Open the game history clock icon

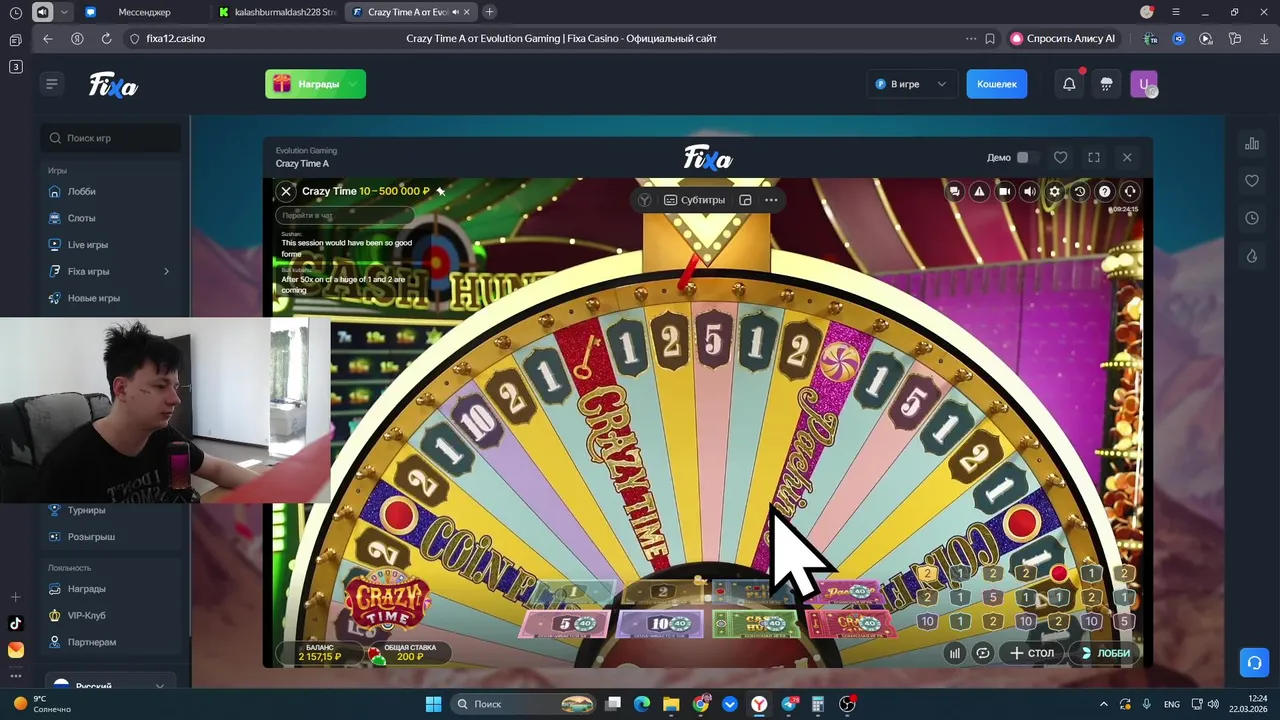click(x=1080, y=191)
